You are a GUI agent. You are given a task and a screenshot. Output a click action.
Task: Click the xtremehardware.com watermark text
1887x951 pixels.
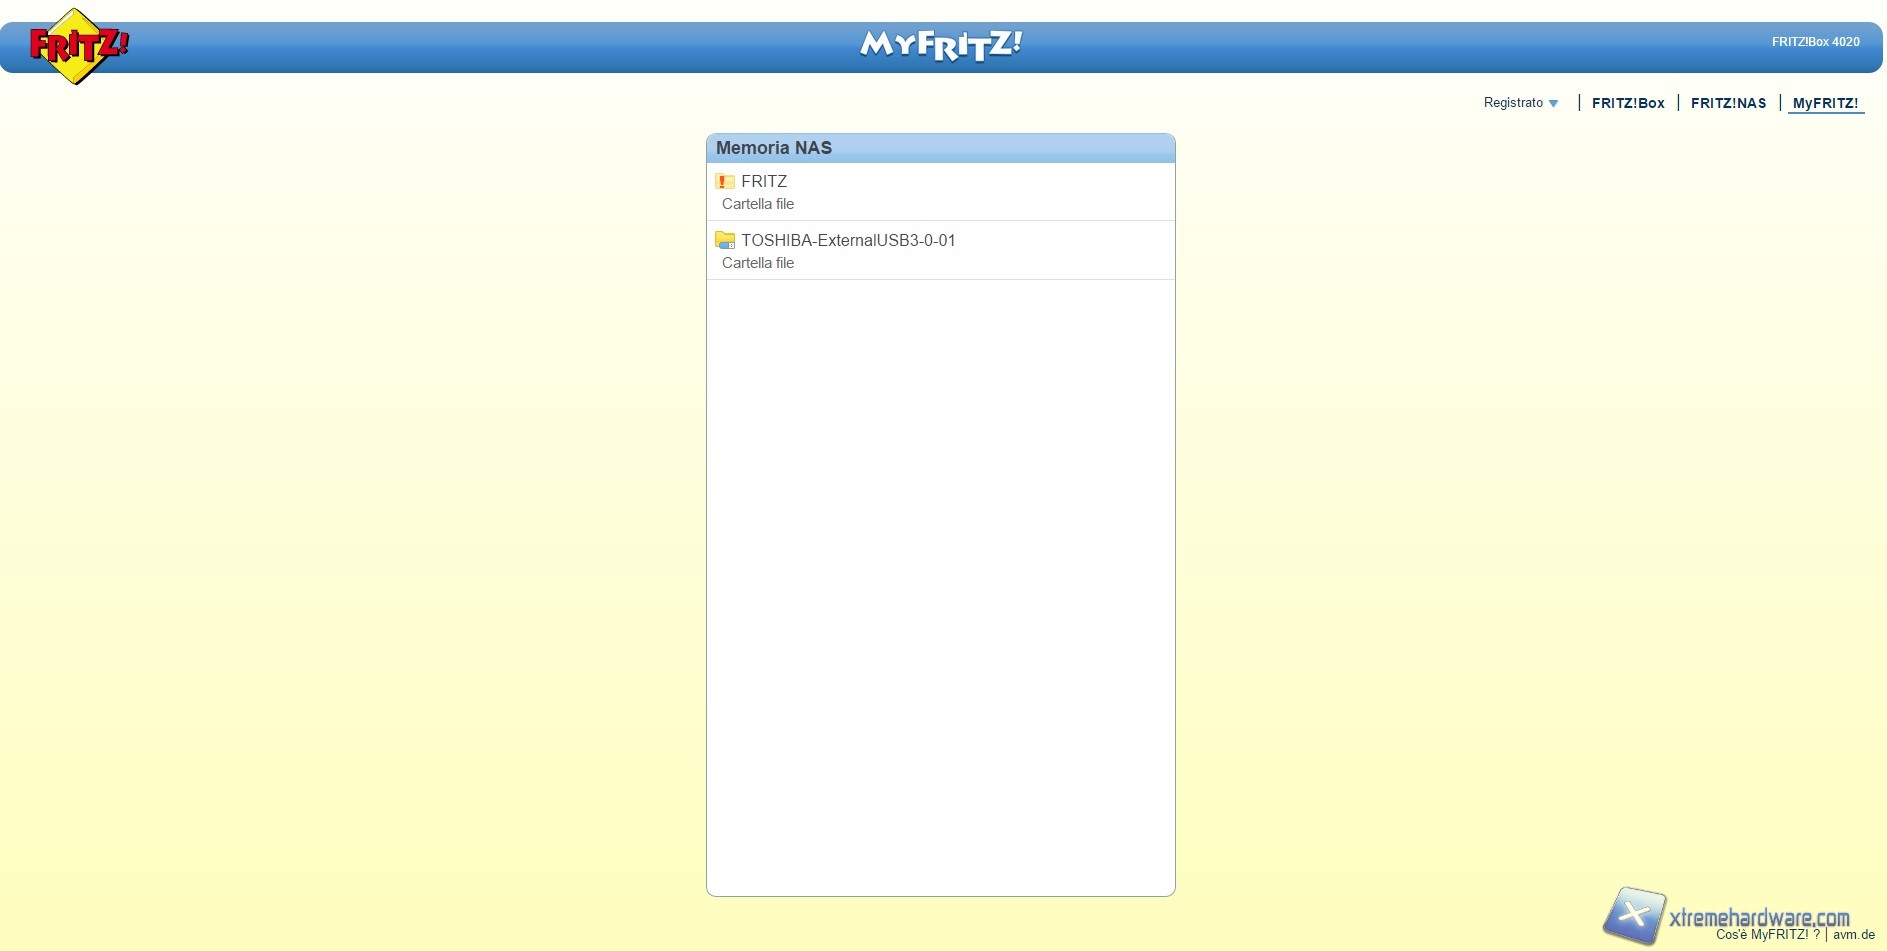click(x=1758, y=917)
